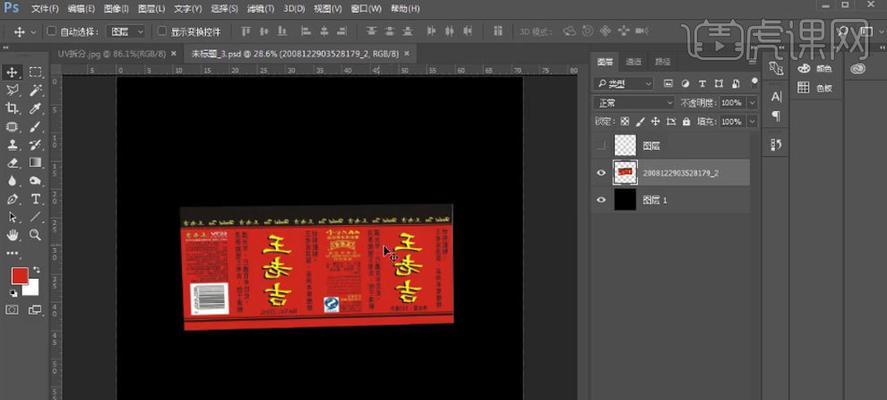Image resolution: width=887 pixels, height=400 pixels.
Task: Hide 图层 1 with its eye icon
Action: coord(601,200)
